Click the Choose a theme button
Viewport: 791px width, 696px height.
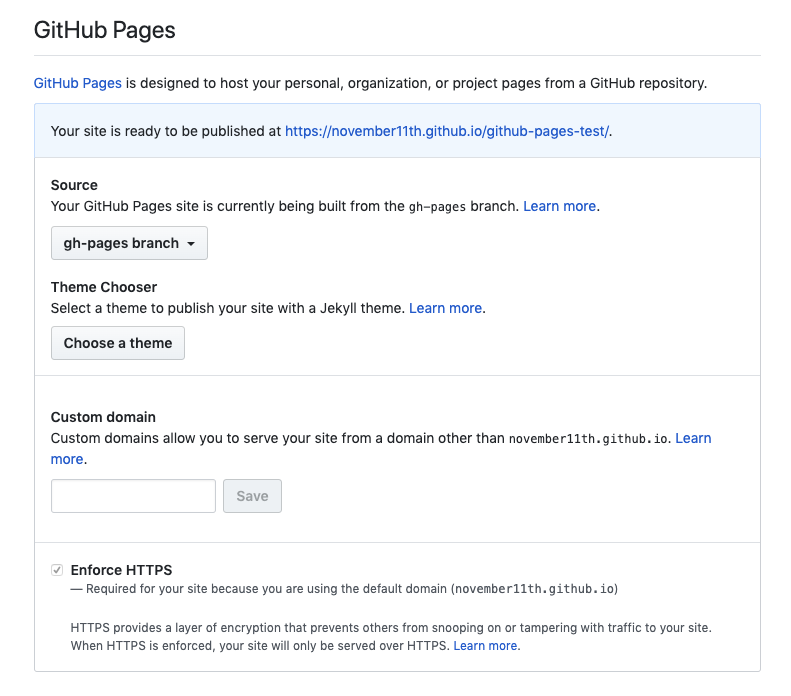click(x=118, y=343)
